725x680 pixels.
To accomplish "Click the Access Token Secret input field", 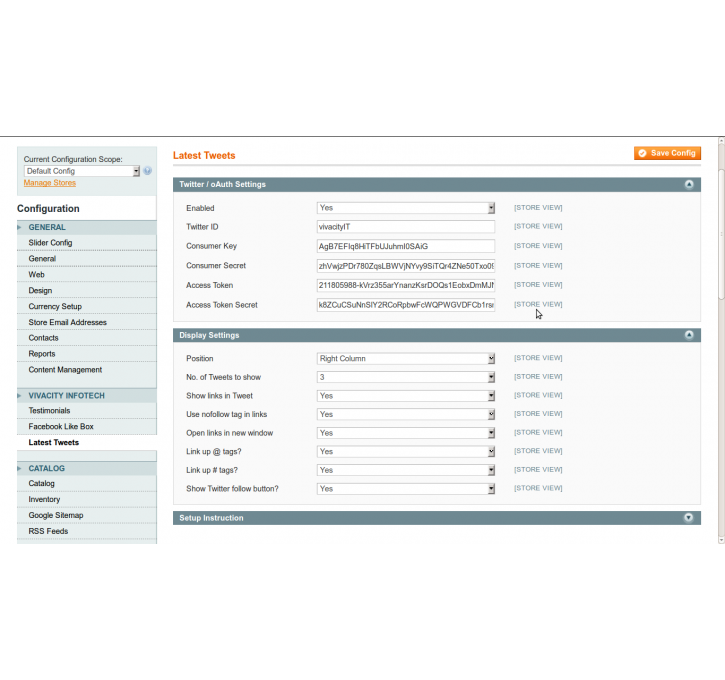I will [x=406, y=305].
